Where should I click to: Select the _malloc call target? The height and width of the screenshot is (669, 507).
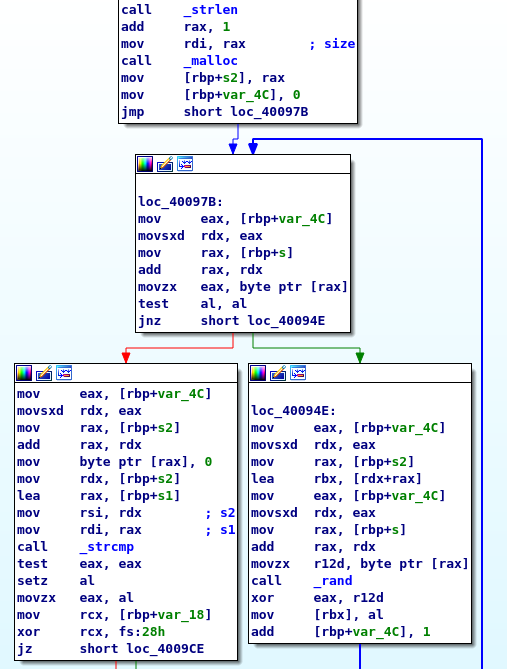(x=211, y=61)
